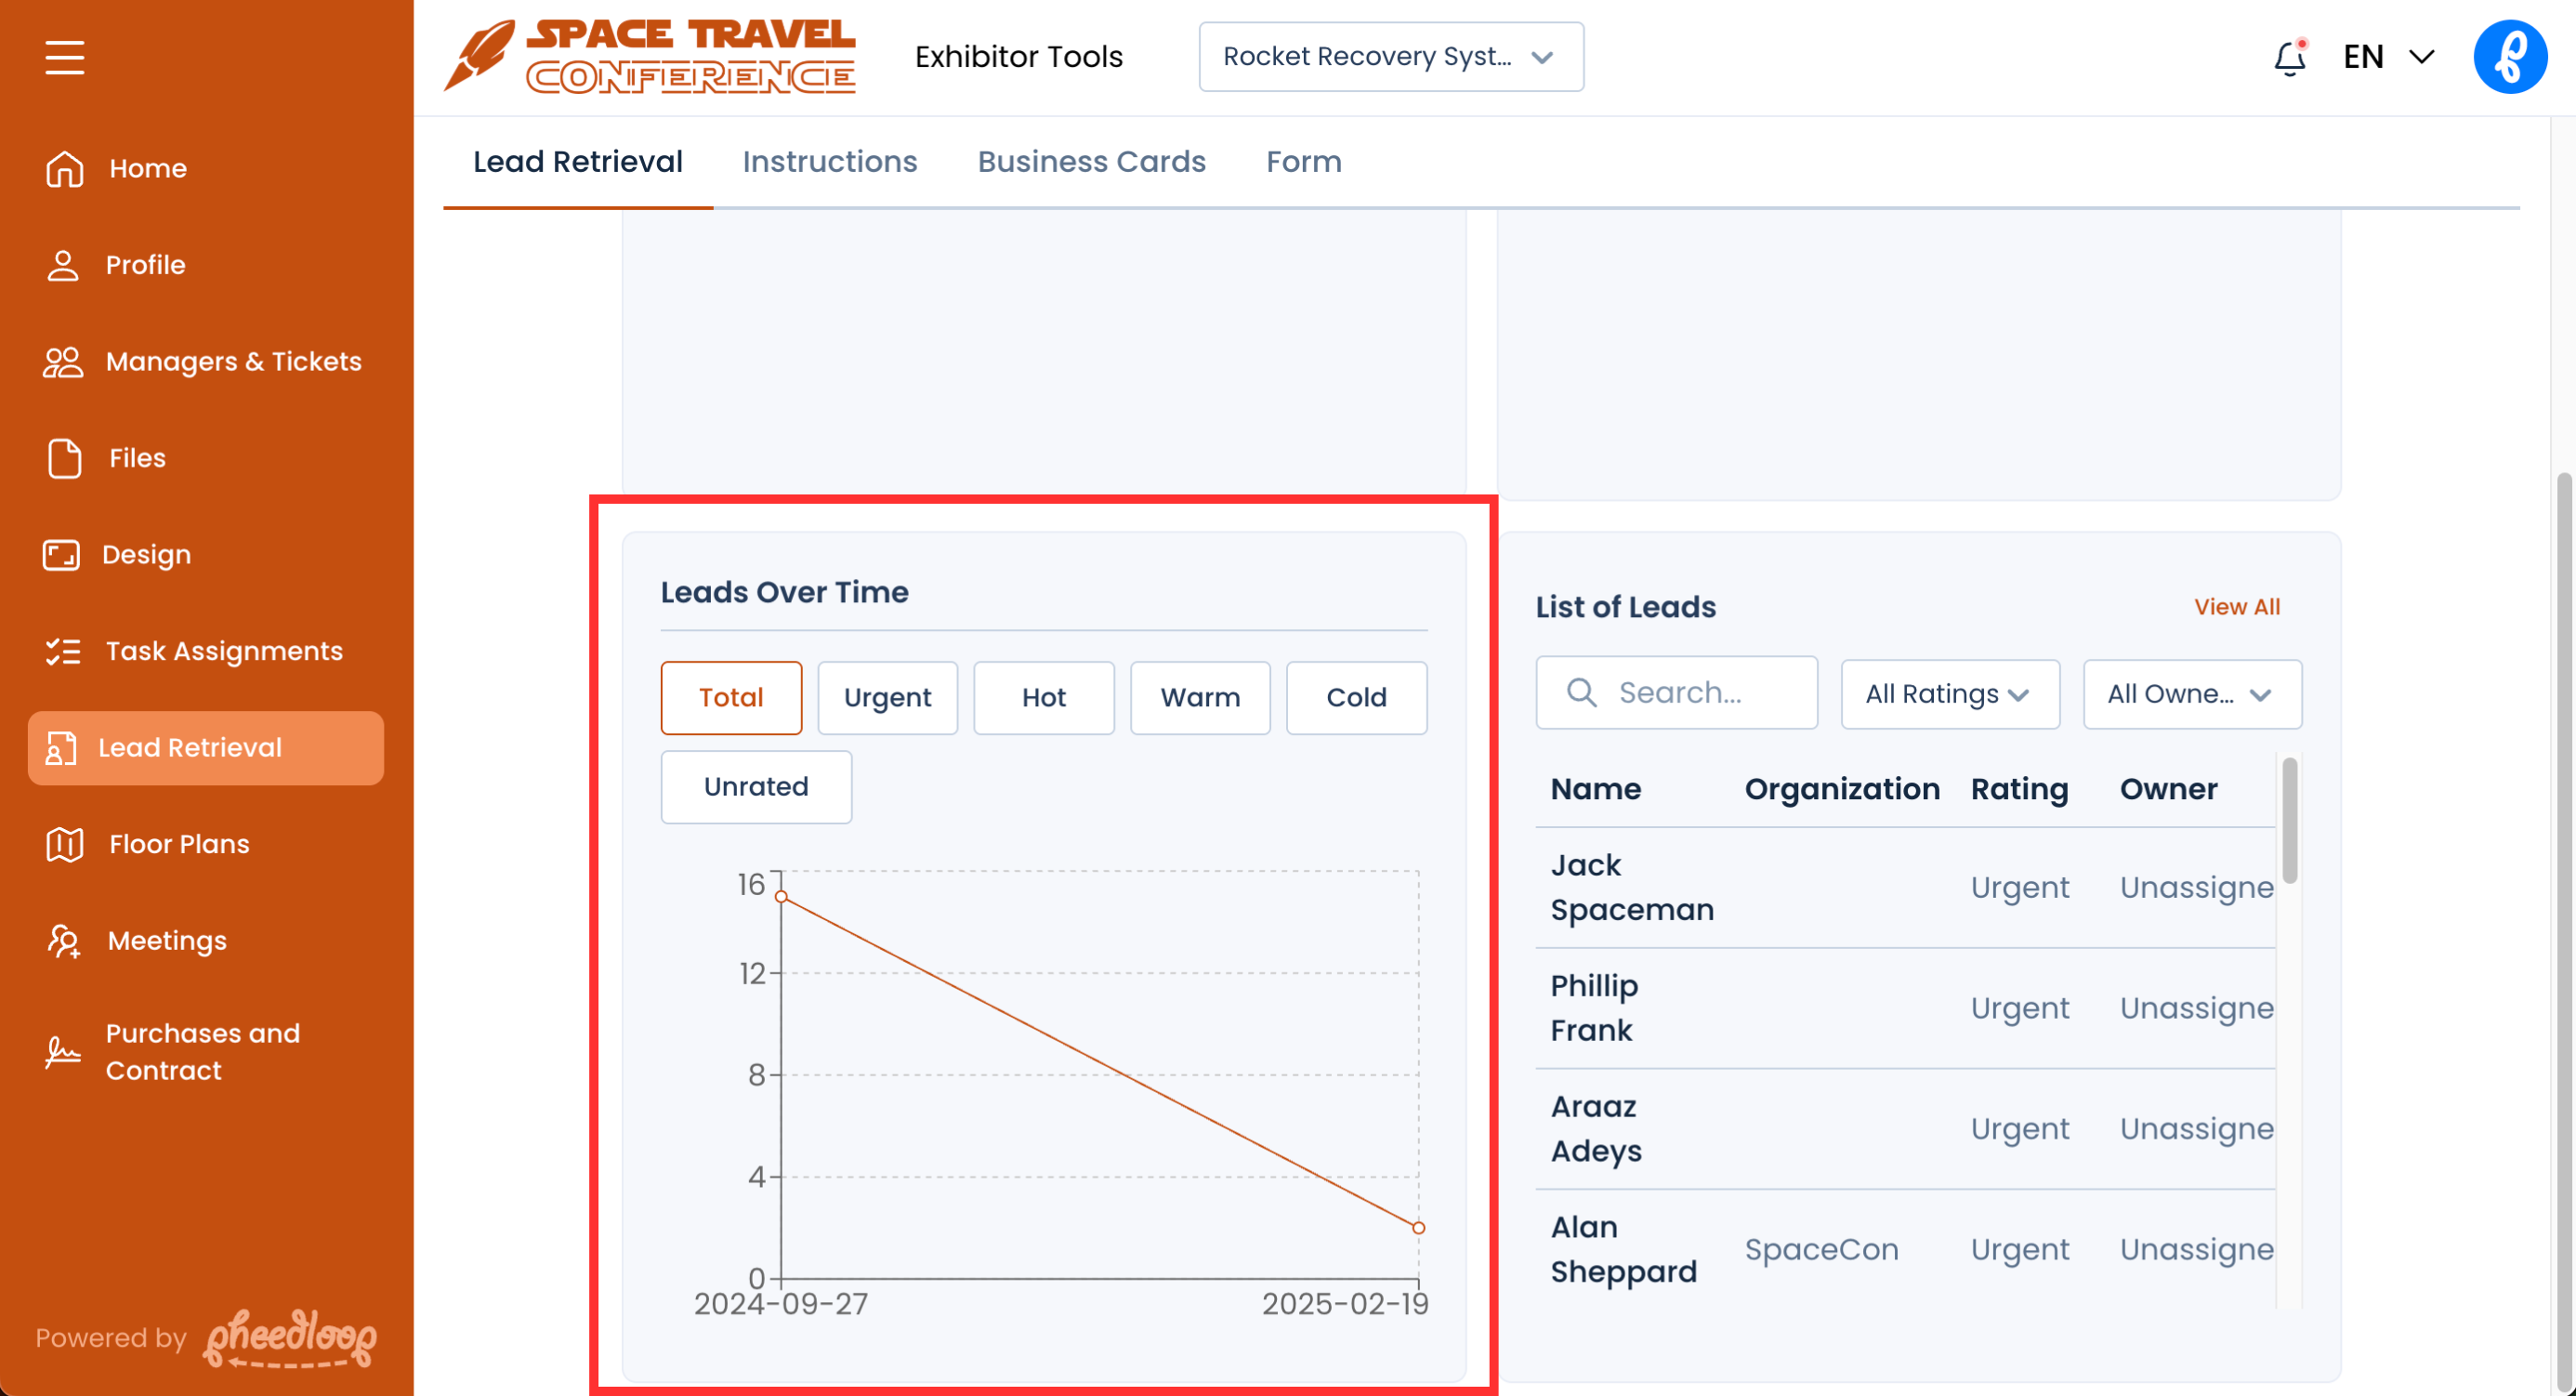The image size is (2576, 1396).
Task: Open the hamburger menu icon
Action: [x=65, y=57]
